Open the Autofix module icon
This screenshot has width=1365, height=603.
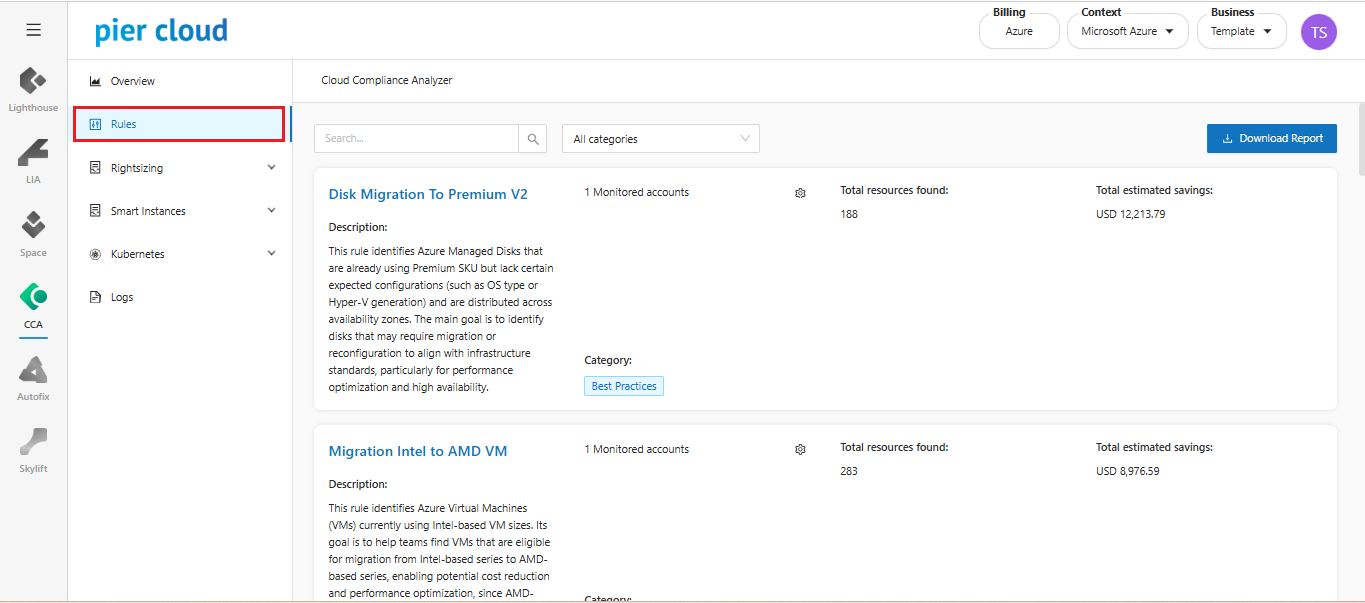point(33,371)
